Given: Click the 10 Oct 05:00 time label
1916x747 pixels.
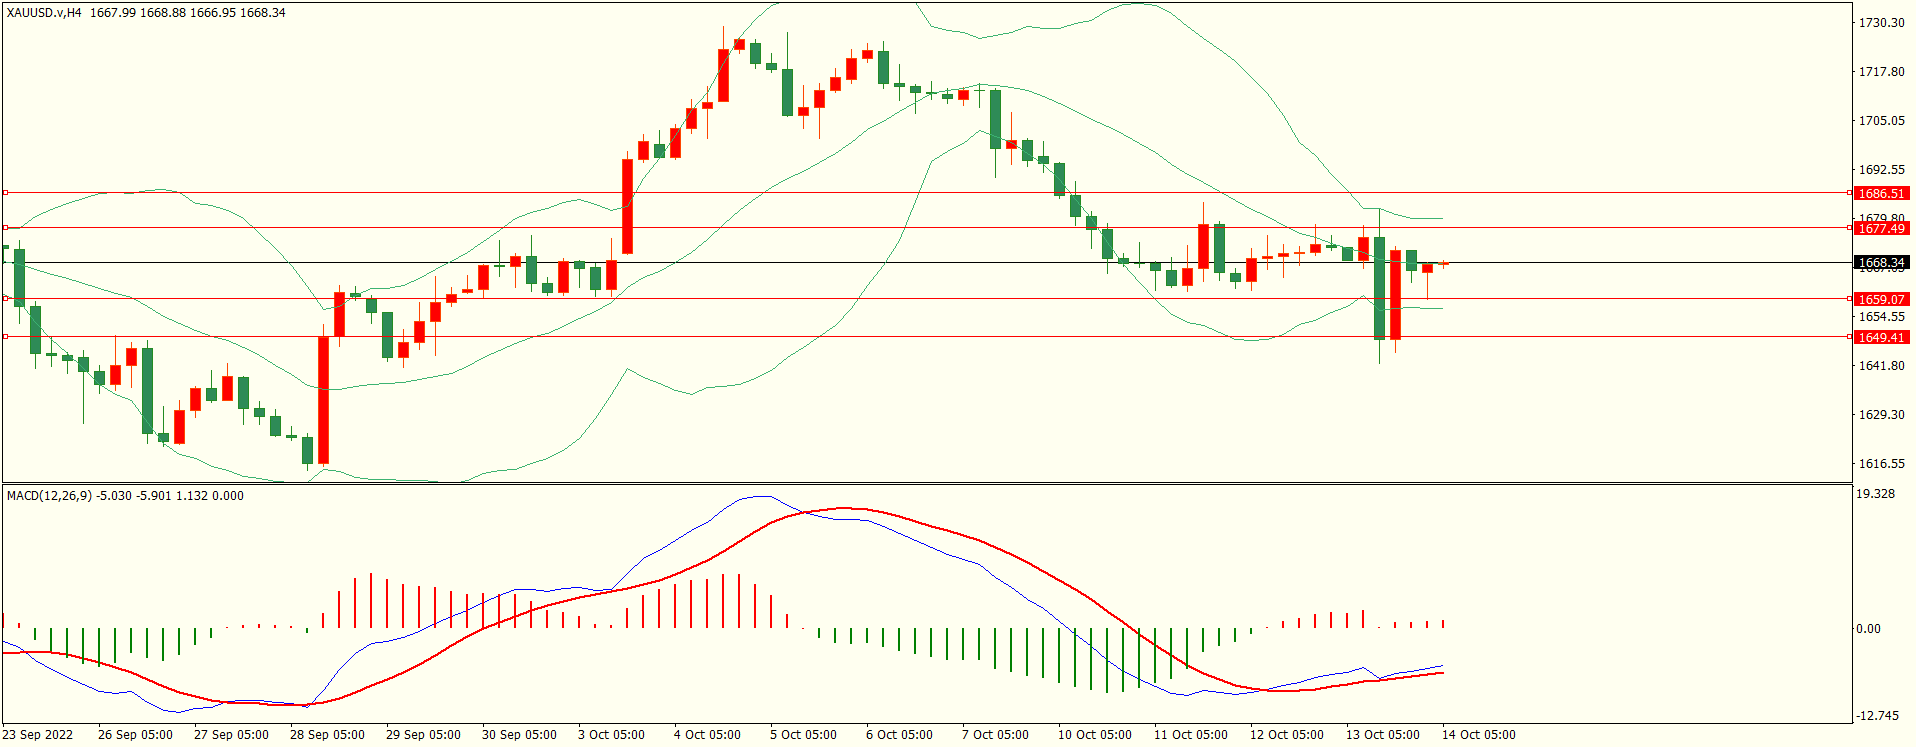Looking at the screenshot, I should [x=1095, y=734].
